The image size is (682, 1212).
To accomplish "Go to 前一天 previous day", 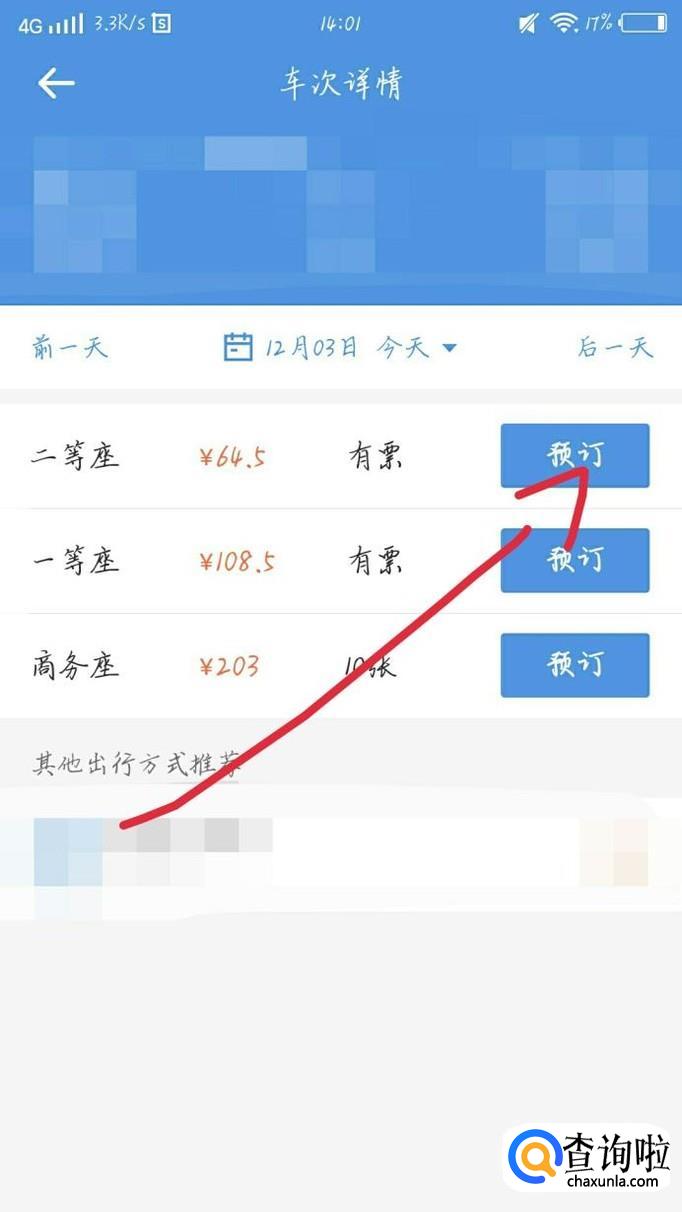I will pyautogui.click(x=69, y=347).
